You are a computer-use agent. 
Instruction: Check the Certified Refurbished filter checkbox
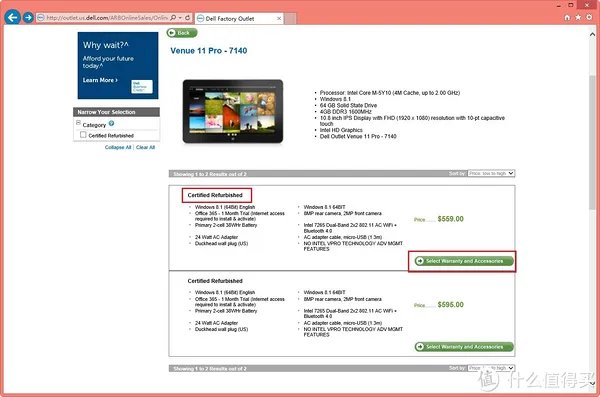coord(83,135)
